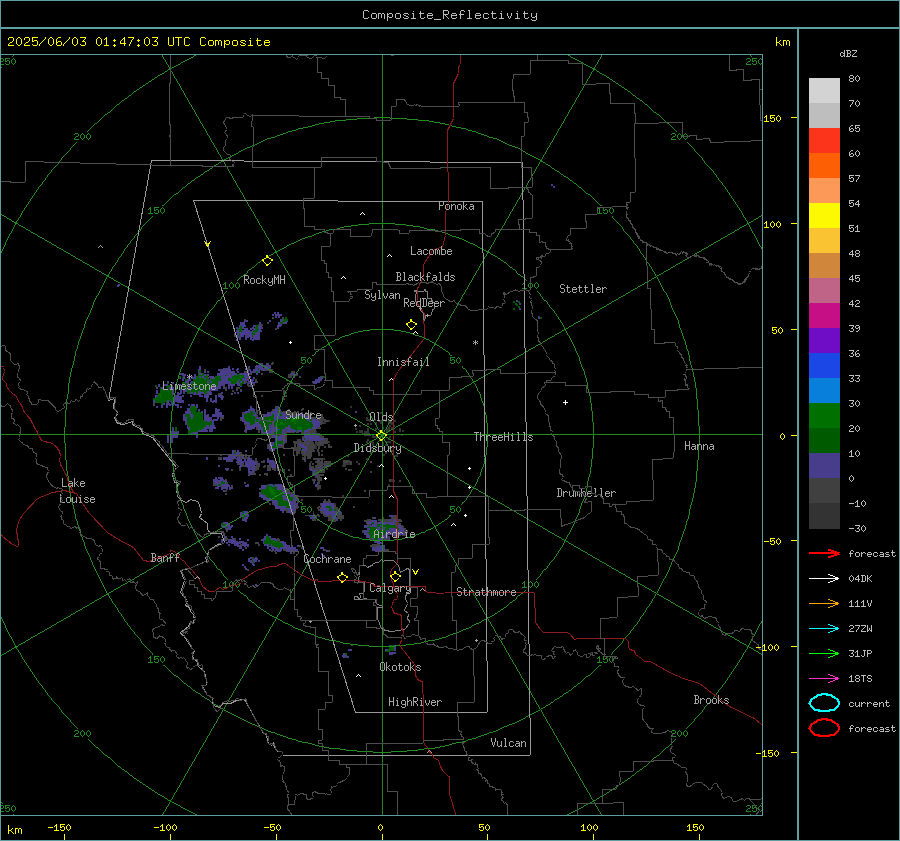
Task: Click the Drumheller label
Action: click(586, 493)
